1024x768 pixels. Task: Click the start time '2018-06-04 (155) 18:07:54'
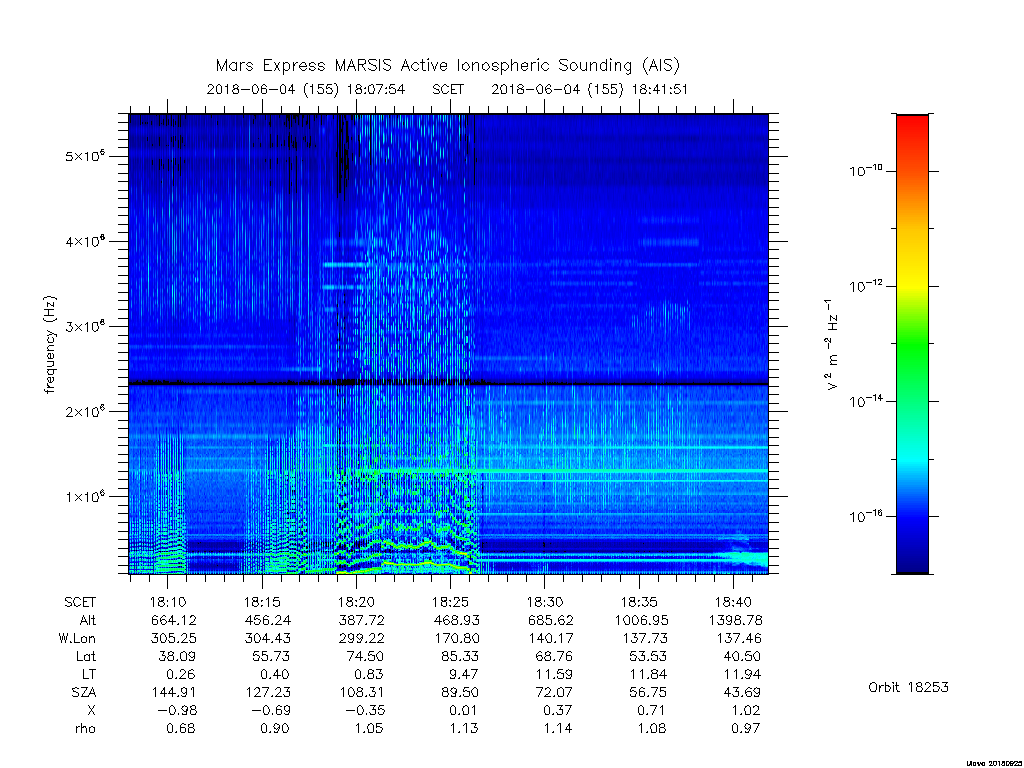(x=306, y=89)
